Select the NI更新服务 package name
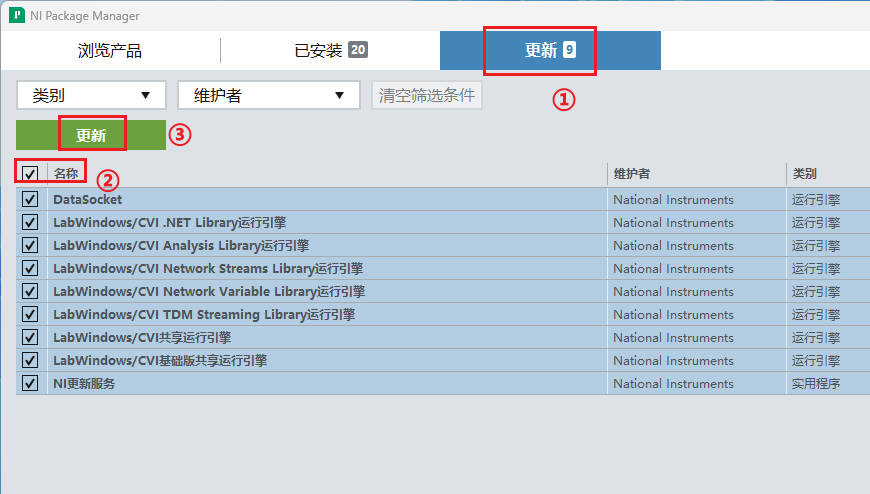The width and height of the screenshot is (870, 494). (84, 384)
